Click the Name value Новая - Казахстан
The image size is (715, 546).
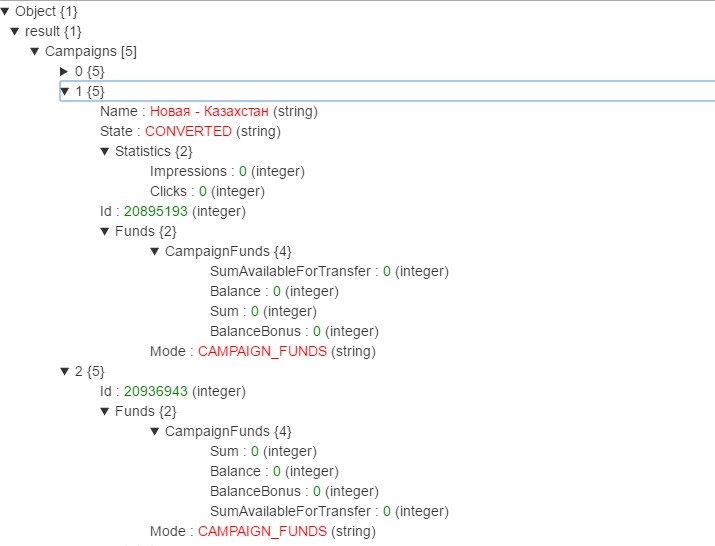[x=209, y=111]
